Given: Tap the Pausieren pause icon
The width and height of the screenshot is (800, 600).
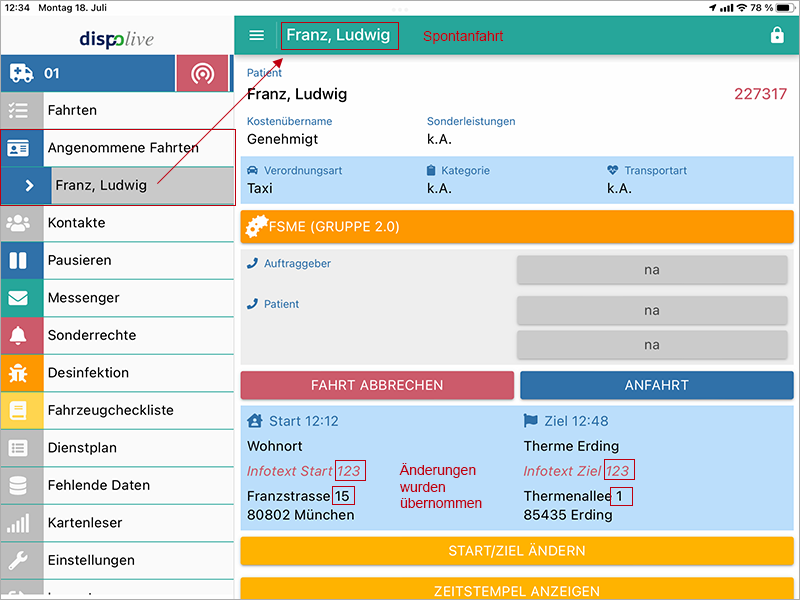Looking at the screenshot, I should (18, 260).
